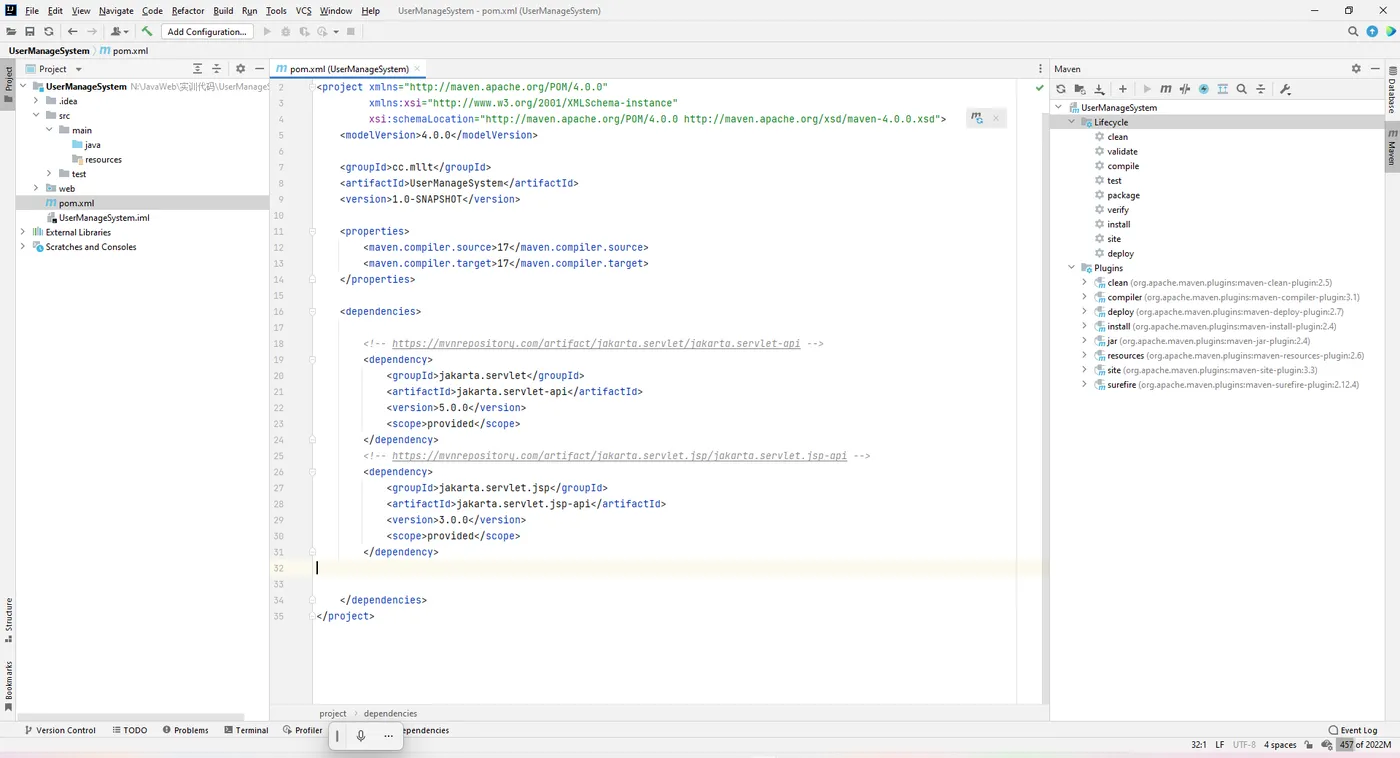Click Find magnifier in Maven toolbar

click(x=1241, y=89)
